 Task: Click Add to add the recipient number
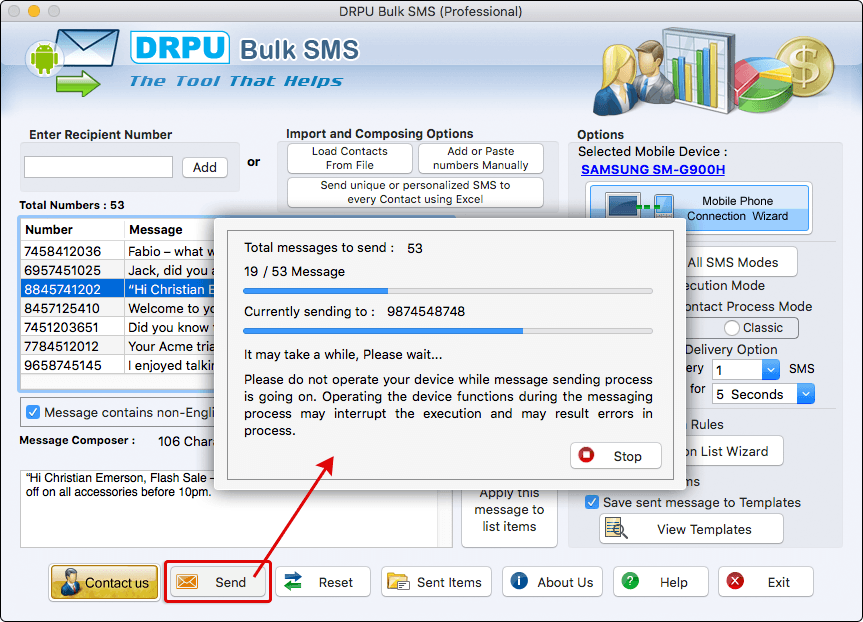(x=205, y=167)
